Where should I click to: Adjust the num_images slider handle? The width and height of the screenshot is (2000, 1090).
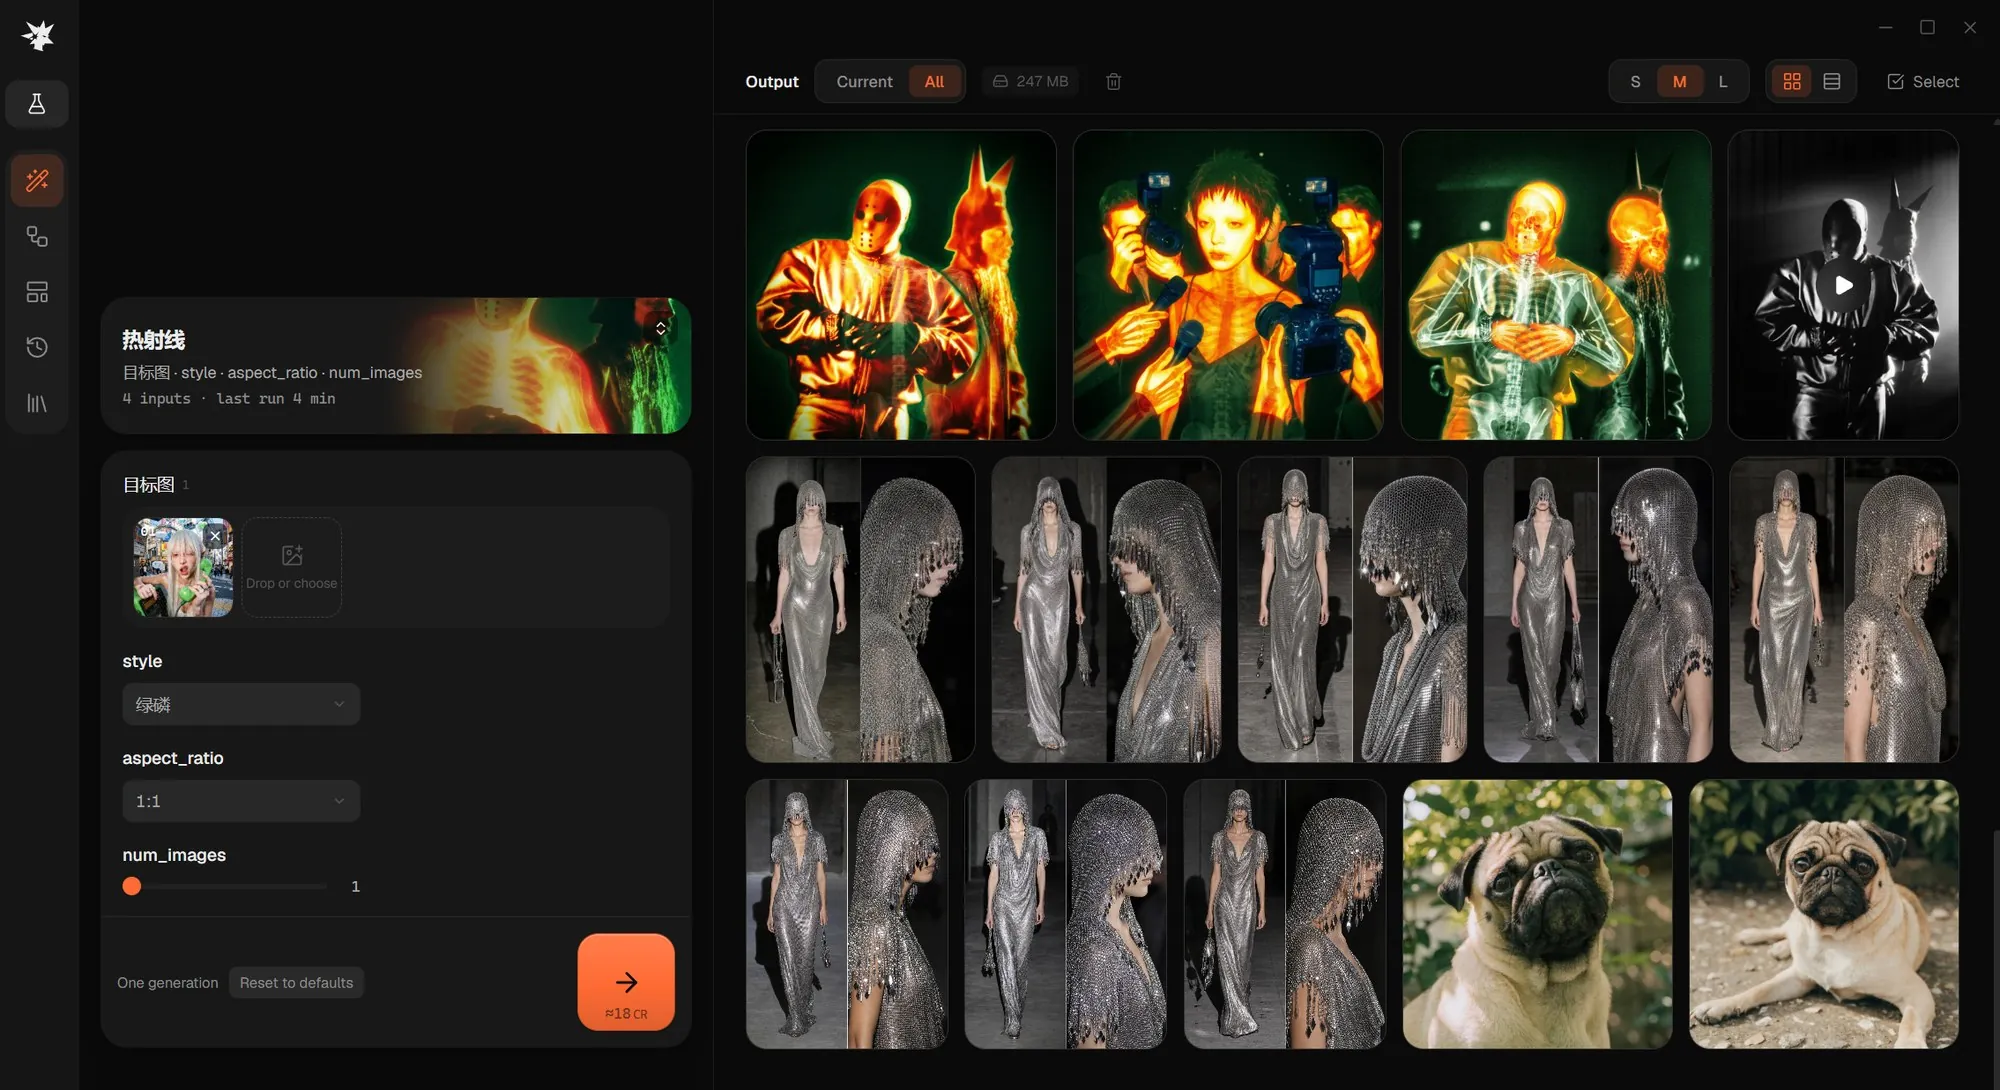132,886
